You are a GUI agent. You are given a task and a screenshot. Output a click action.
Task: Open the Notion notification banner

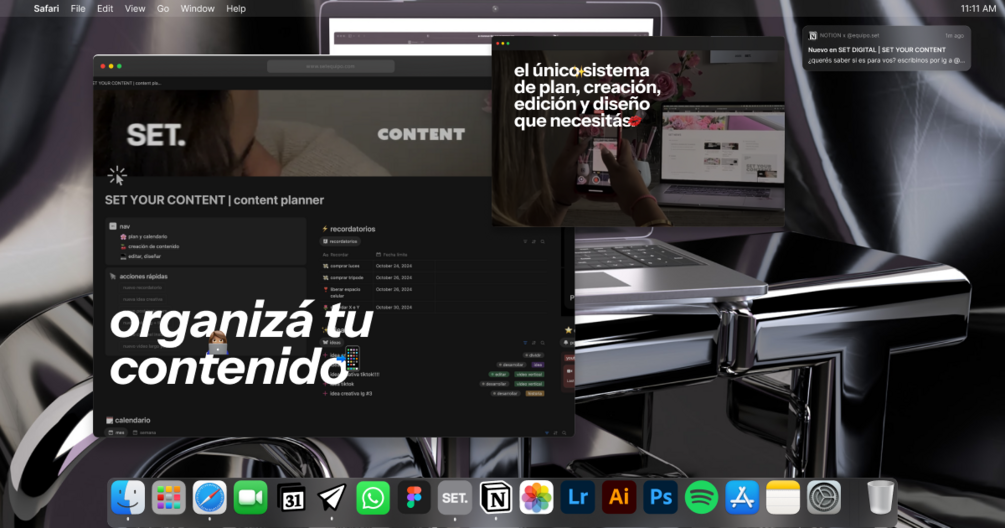pos(886,47)
